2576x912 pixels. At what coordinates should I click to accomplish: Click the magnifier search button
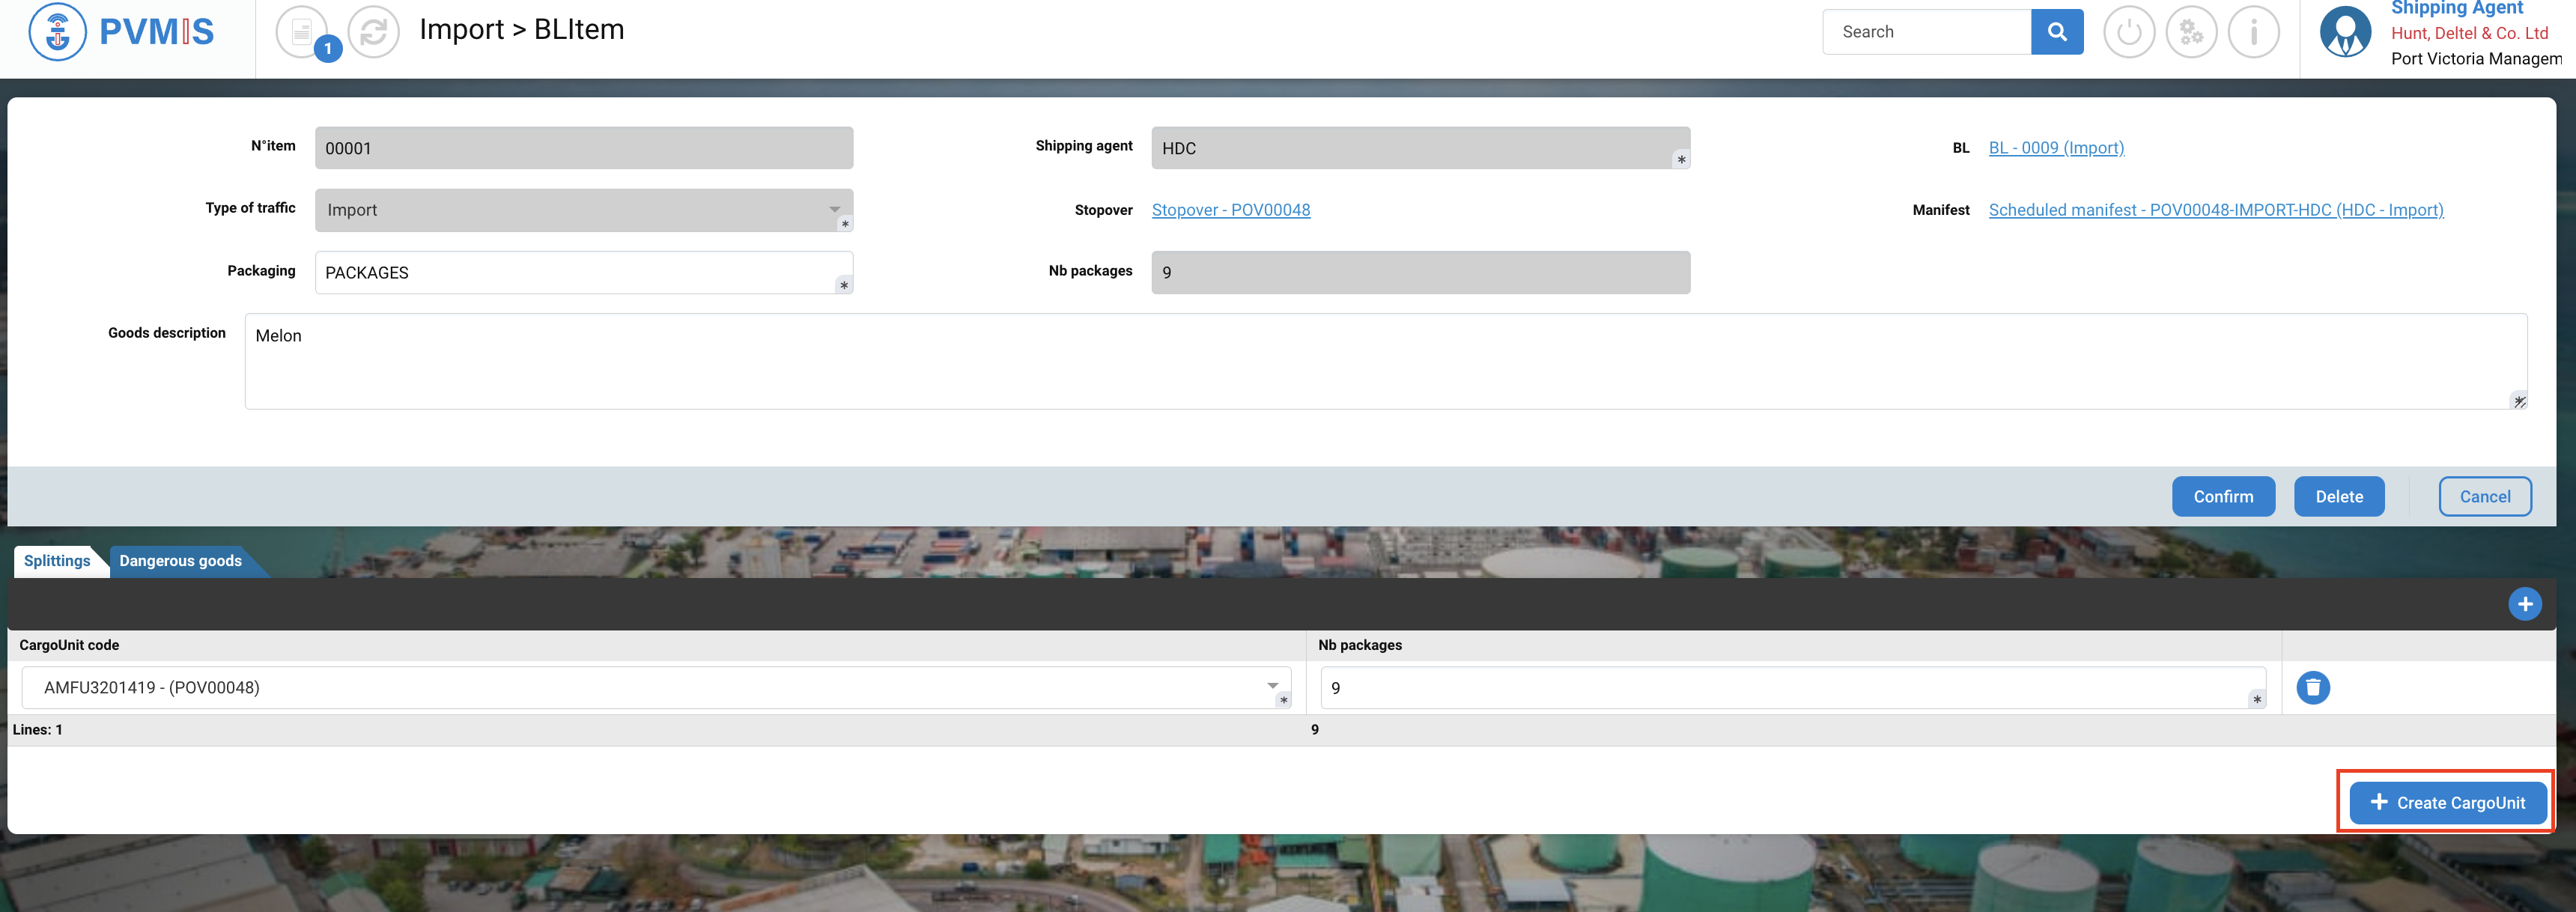[x=2056, y=32]
